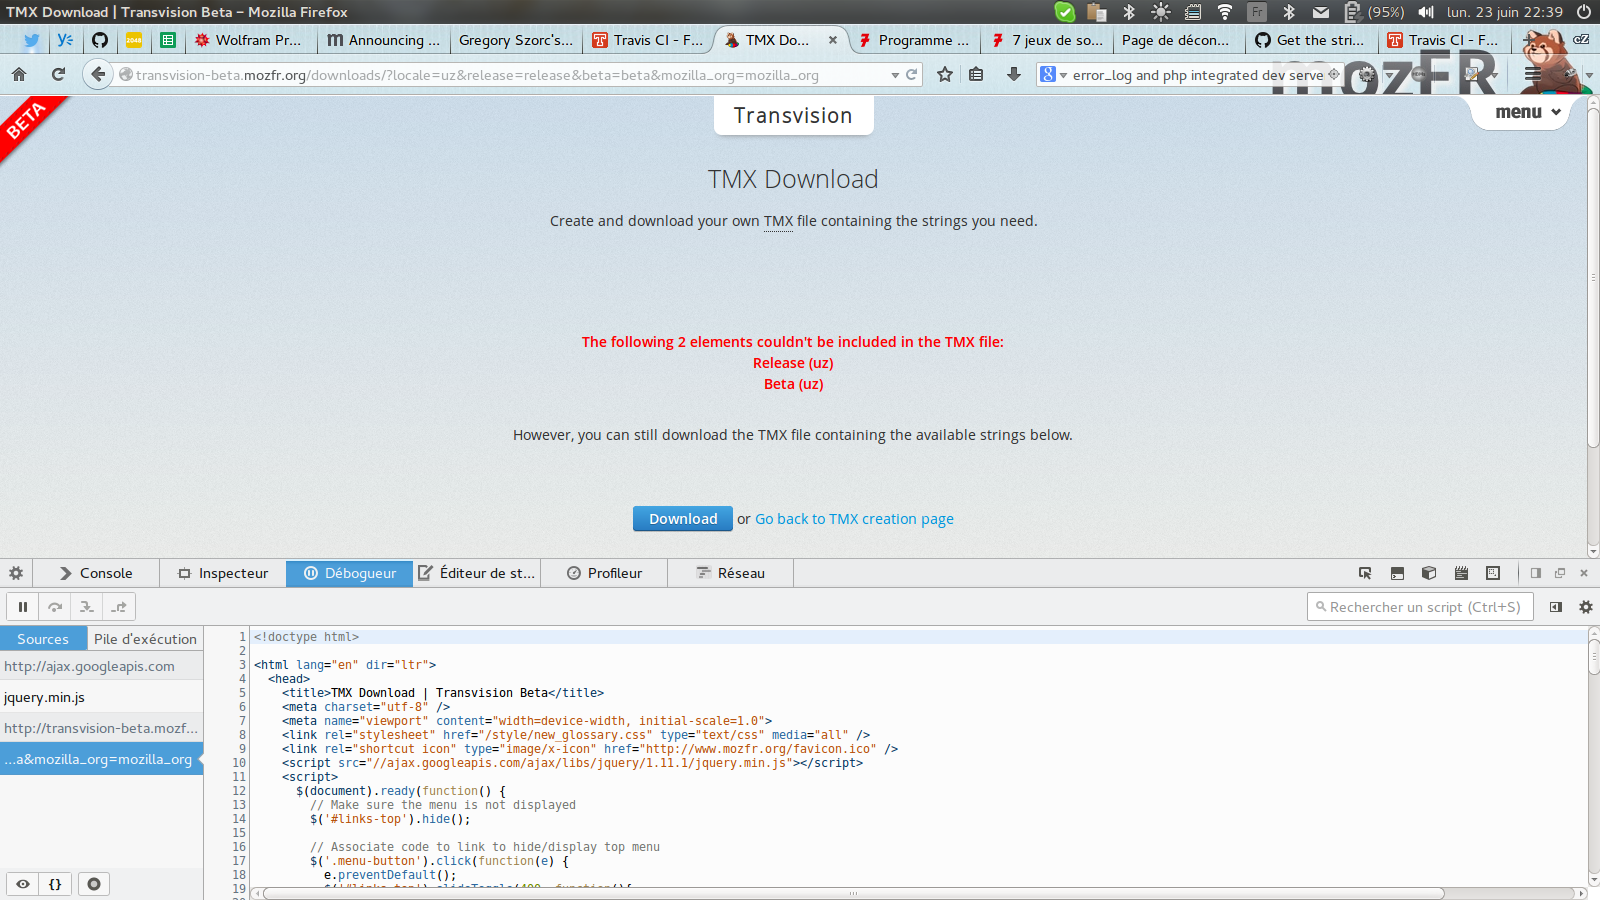Switch to Programme ... tab
Viewport: 1600px width, 900px height.
pyautogui.click(x=915, y=40)
